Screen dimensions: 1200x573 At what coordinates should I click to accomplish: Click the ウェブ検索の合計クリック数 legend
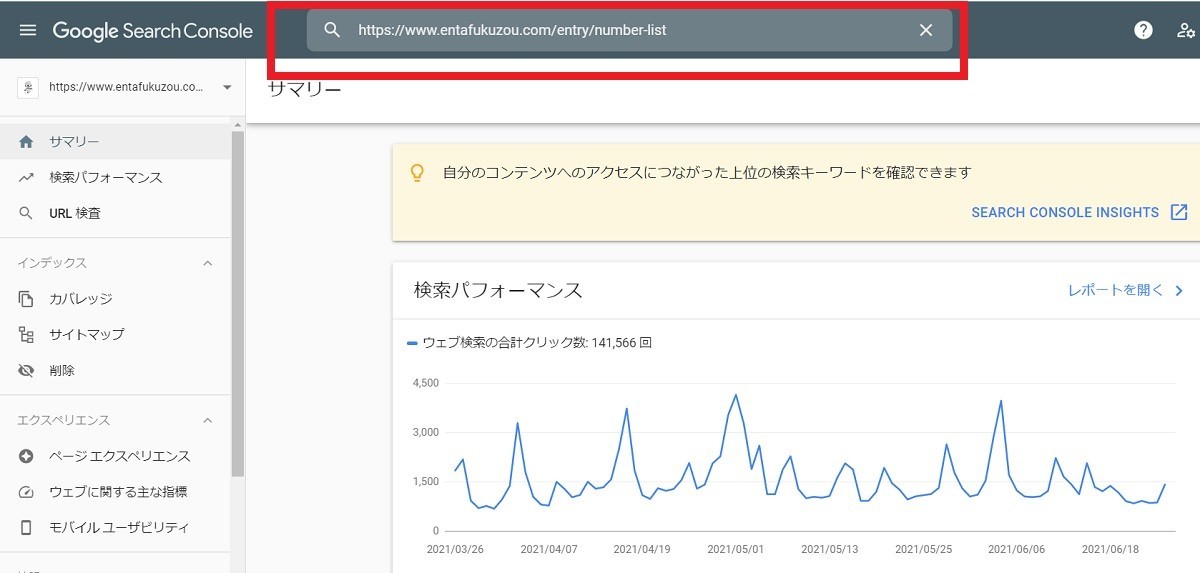coord(530,342)
